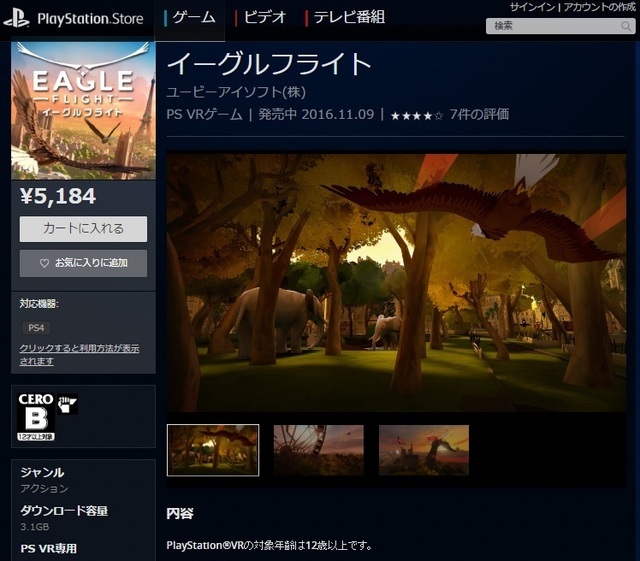Image resolution: width=640 pixels, height=561 pixels.
Task: Open the PlayStation.Store home link
Action: click(x=90, y=19)
